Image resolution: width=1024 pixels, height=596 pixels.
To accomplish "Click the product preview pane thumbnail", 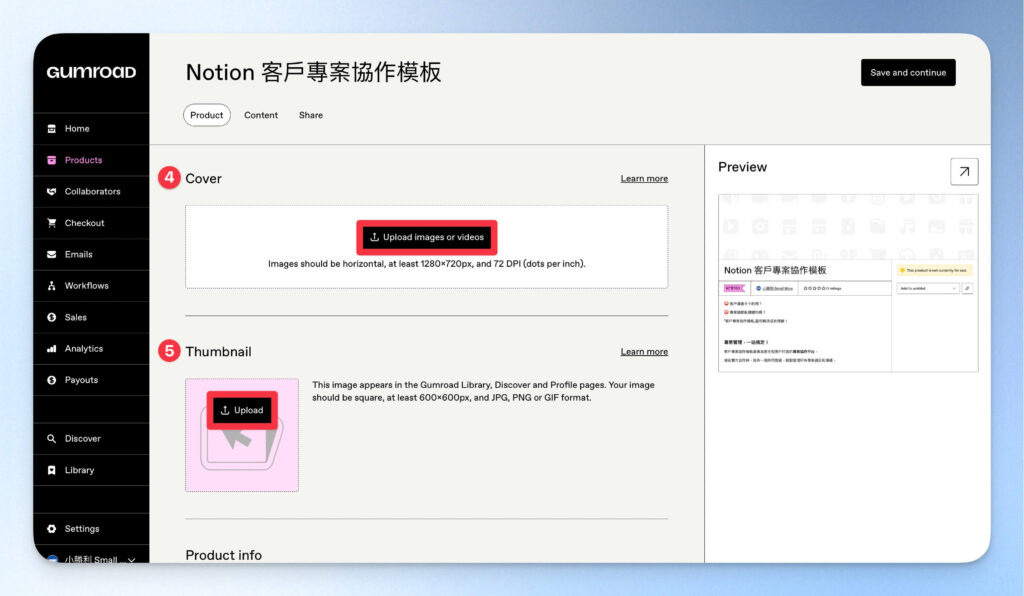I will 848,283.
